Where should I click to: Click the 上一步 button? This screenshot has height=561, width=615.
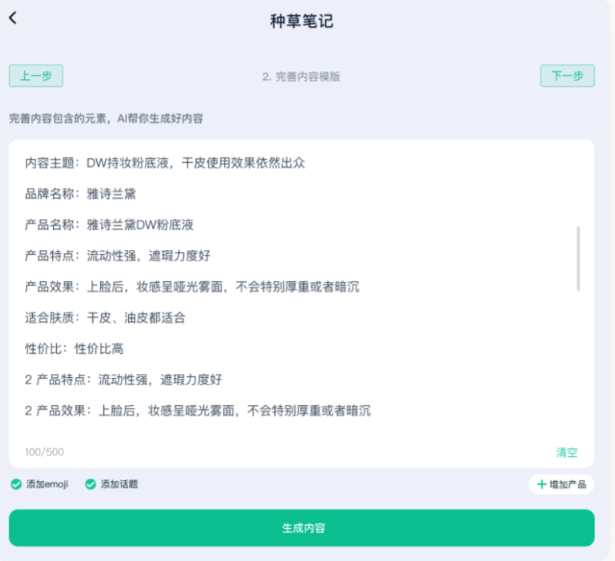pos(36,76)
